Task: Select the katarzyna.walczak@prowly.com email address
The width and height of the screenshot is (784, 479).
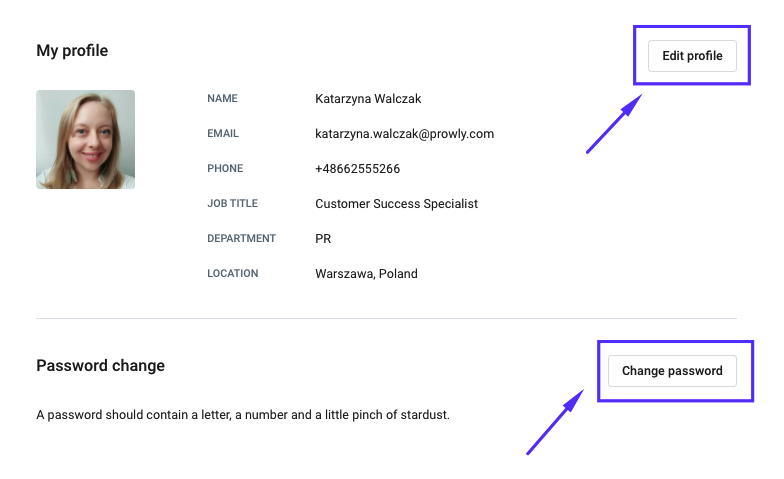Action: 404,134
